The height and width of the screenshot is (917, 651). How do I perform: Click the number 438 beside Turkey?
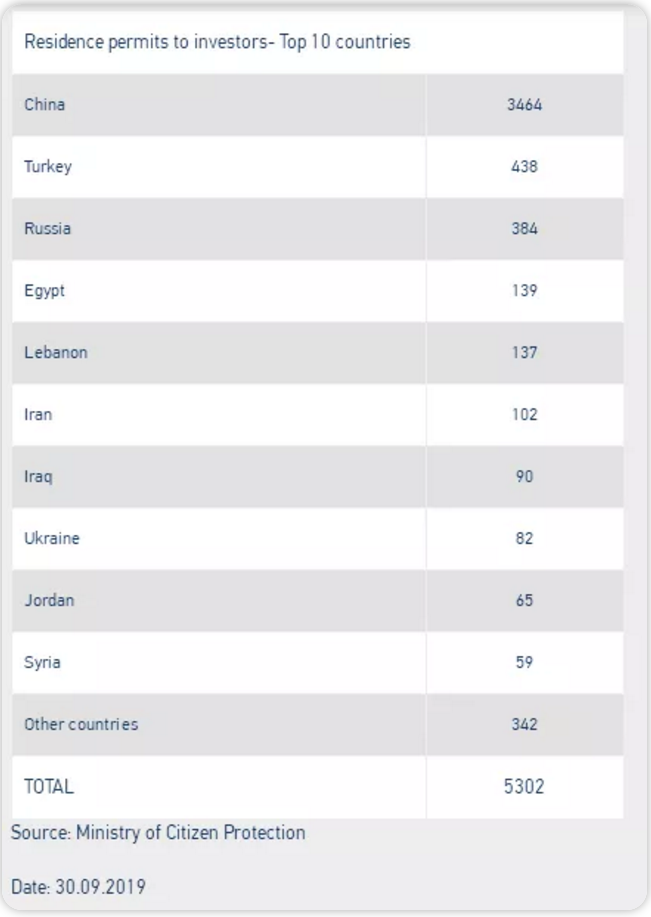point(524,166)
